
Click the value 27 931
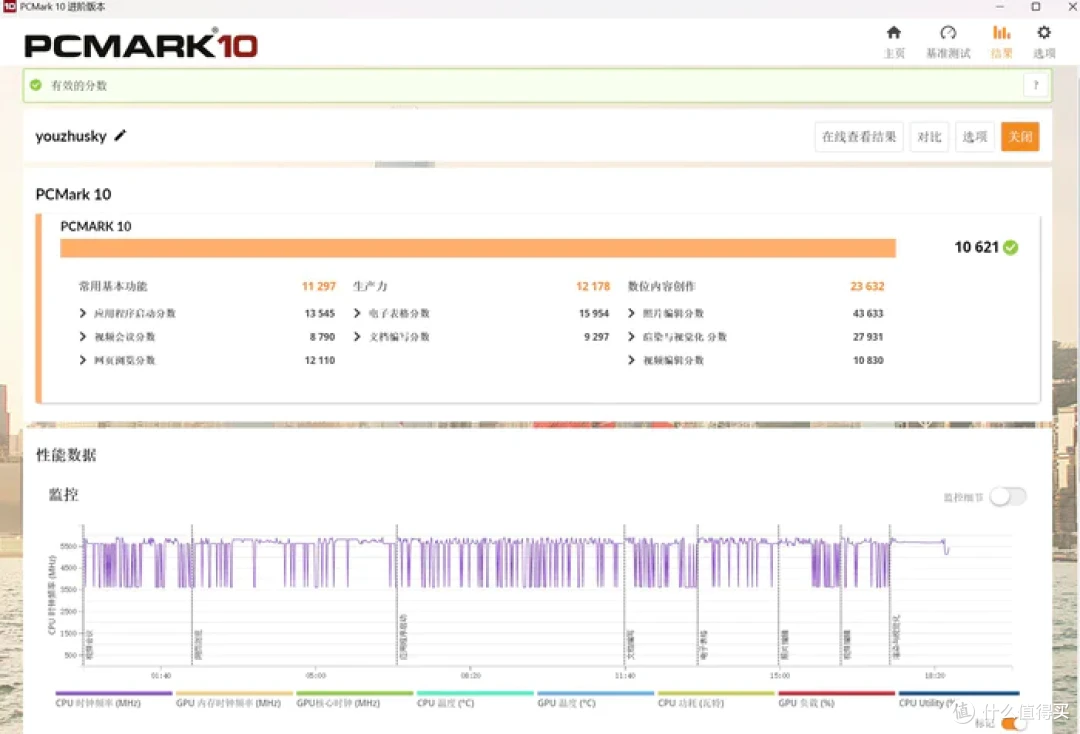[868, 337]
